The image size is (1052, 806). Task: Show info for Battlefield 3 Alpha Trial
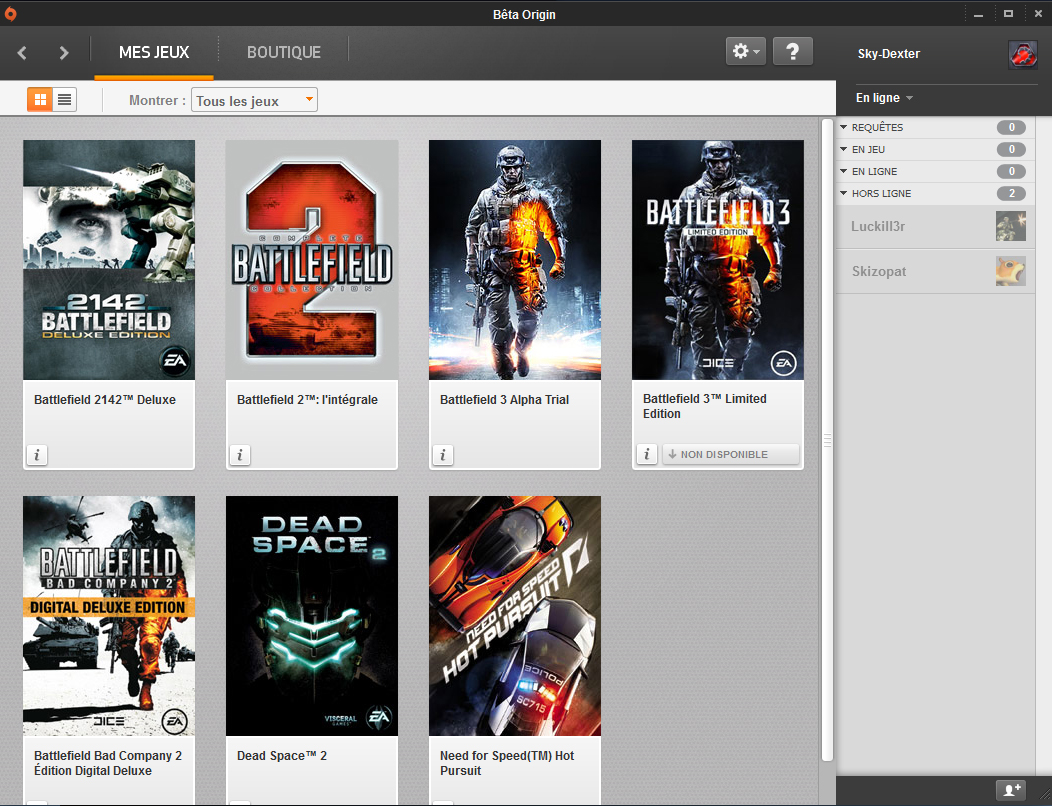pyautogui.click(x=443, y=455)
